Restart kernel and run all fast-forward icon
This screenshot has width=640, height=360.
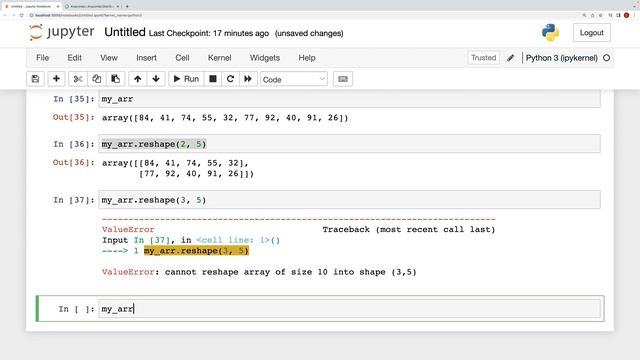tap(248, 79)
